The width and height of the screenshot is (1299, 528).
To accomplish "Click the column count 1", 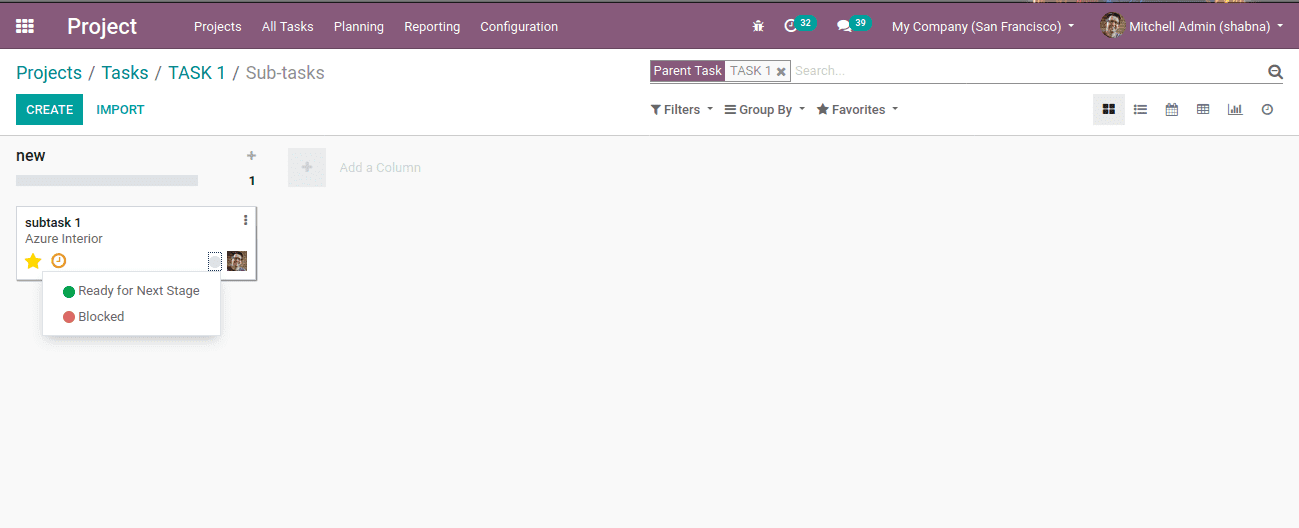I will 252,181.
